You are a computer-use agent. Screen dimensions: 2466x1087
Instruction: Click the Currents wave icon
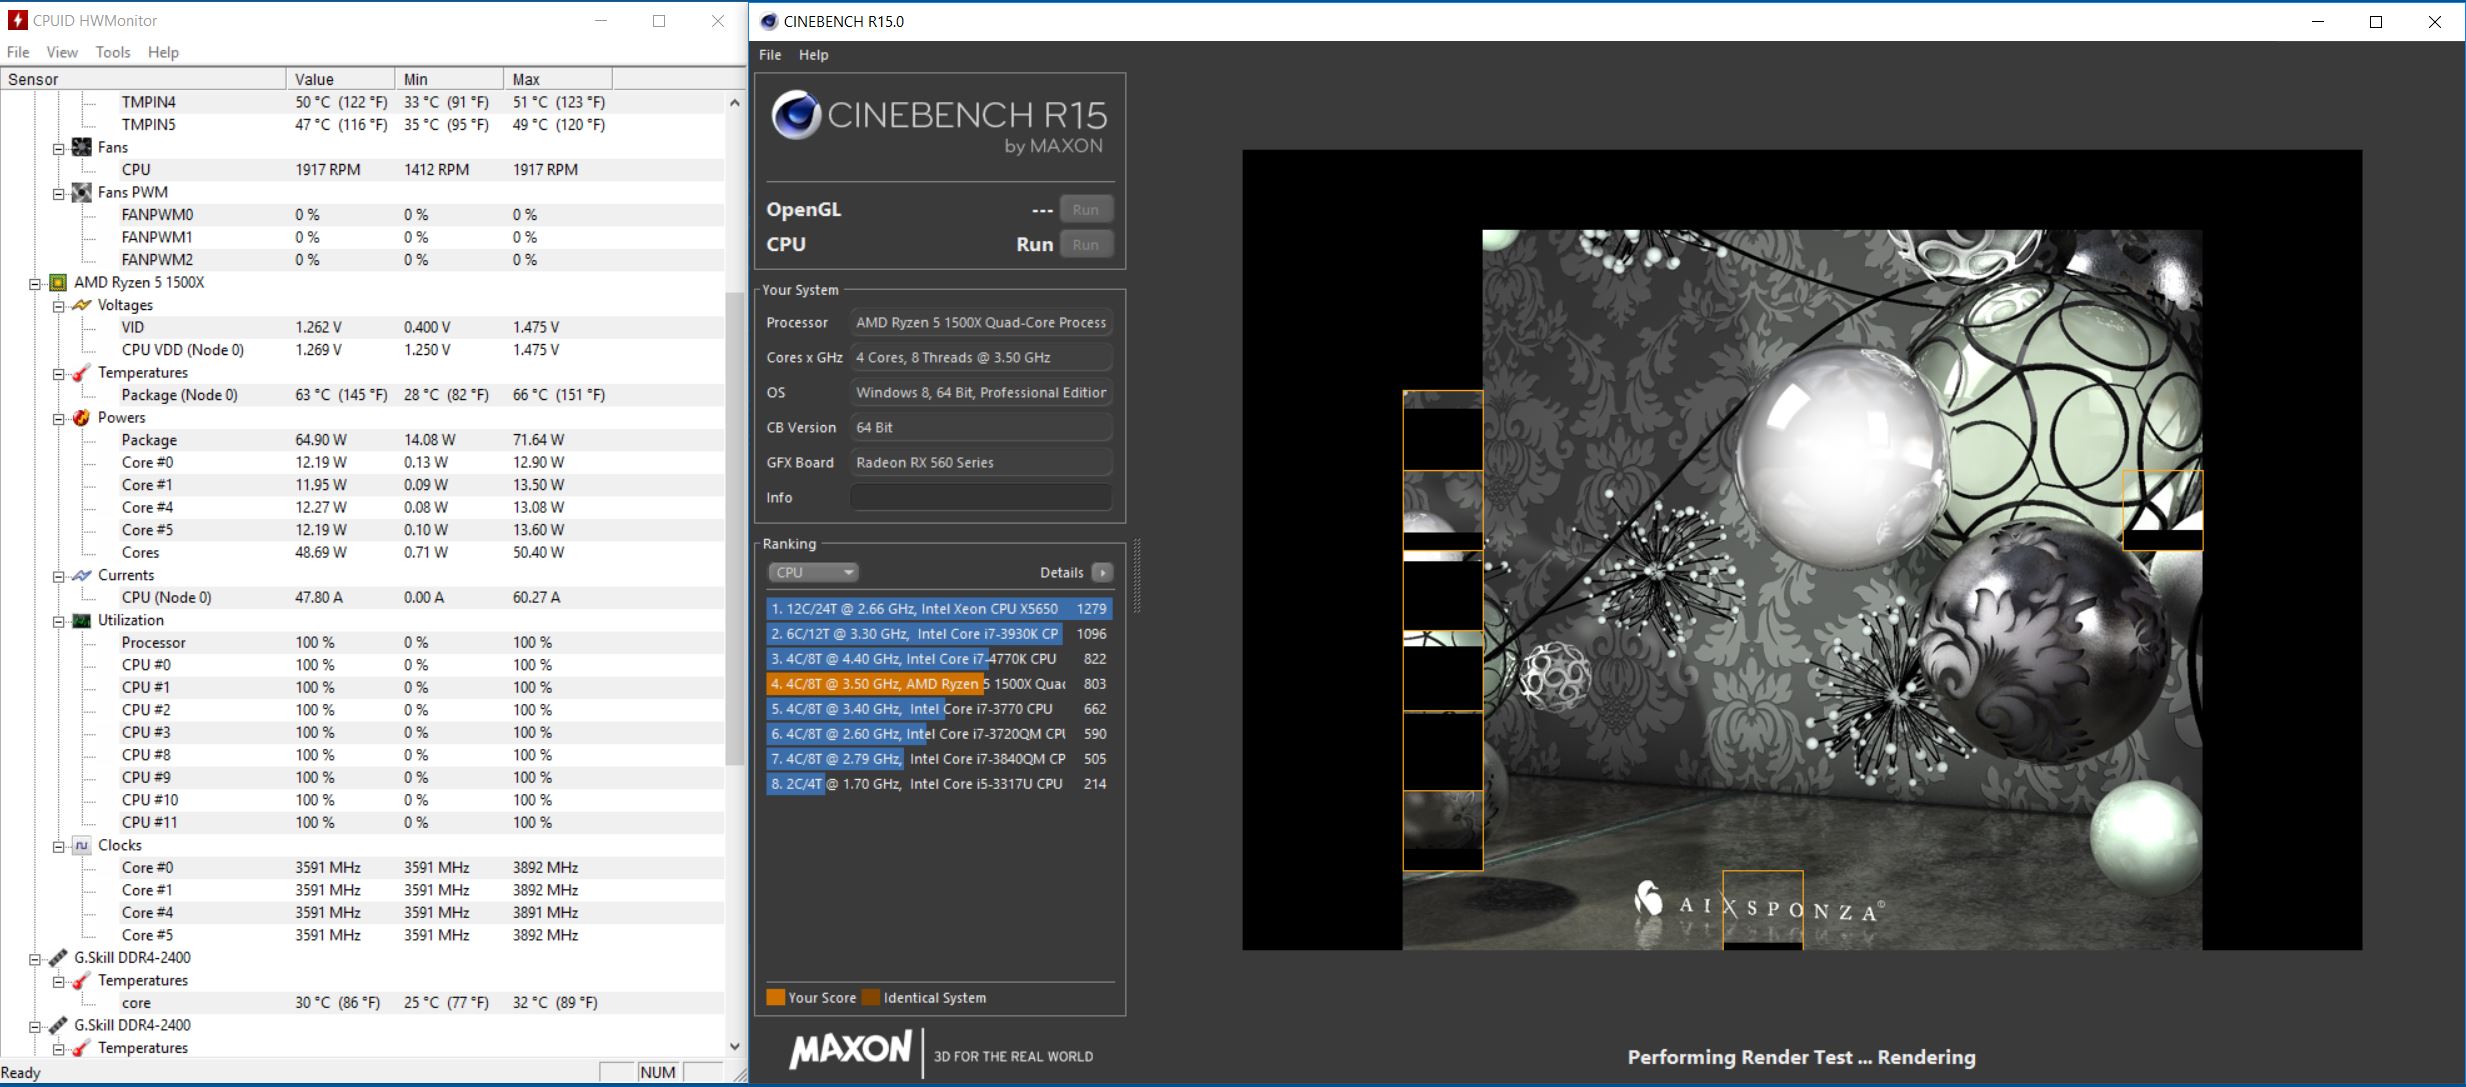point(82,575)
